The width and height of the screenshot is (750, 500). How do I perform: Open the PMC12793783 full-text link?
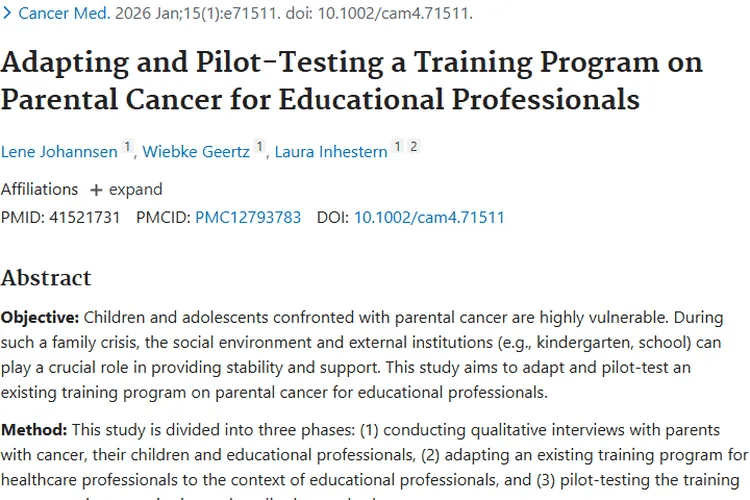(x=247, y=217)
